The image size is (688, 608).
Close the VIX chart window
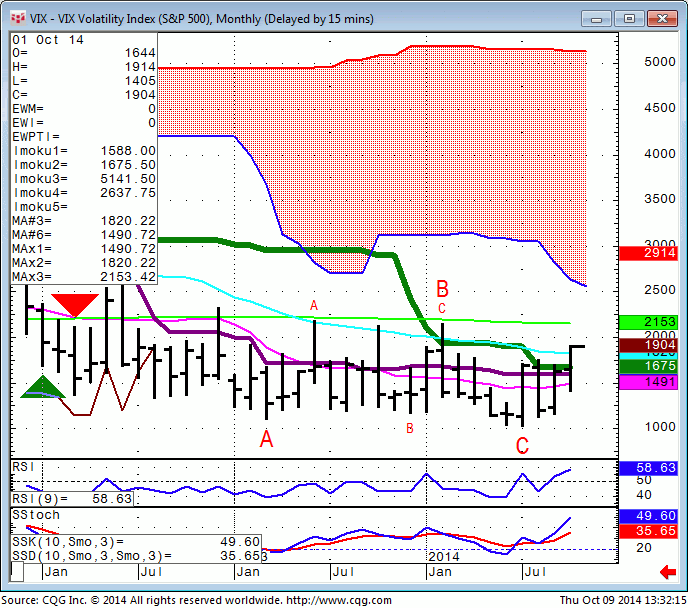pyautogui.click(x=662, y=19)
